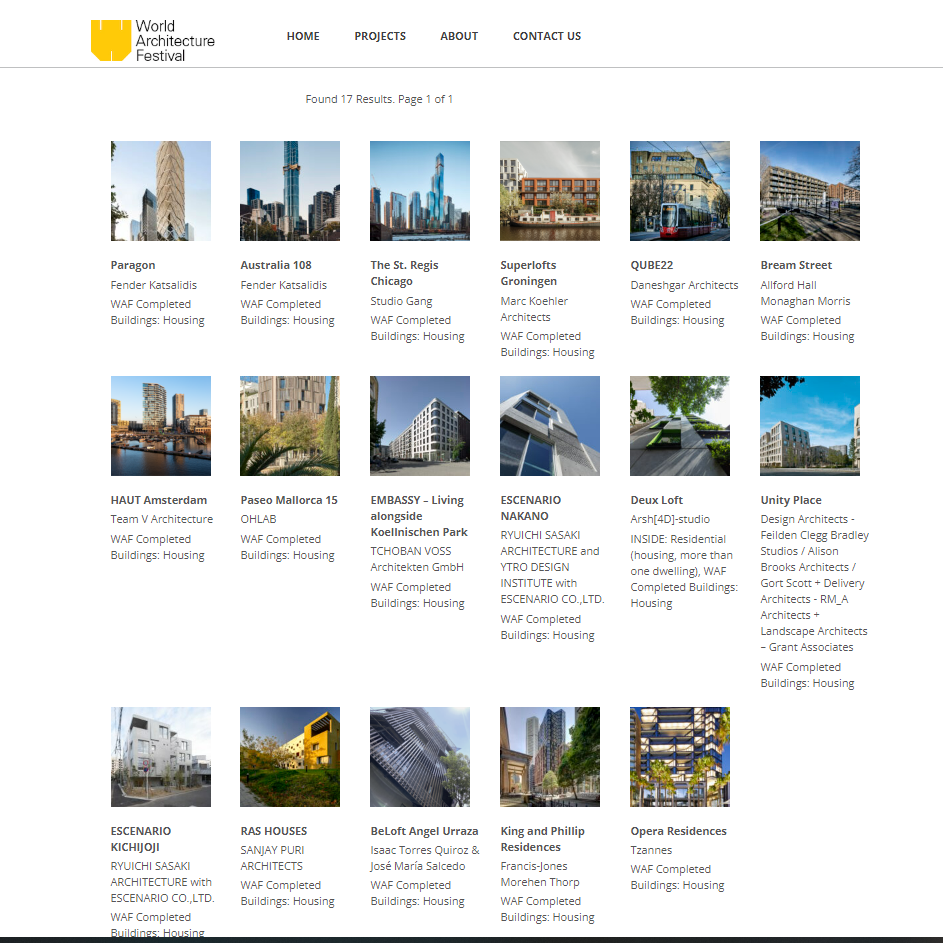Click EMBASSY – Living alongside Koellnischen Park title
Screen dimensions: 943x943
[419, 516]
